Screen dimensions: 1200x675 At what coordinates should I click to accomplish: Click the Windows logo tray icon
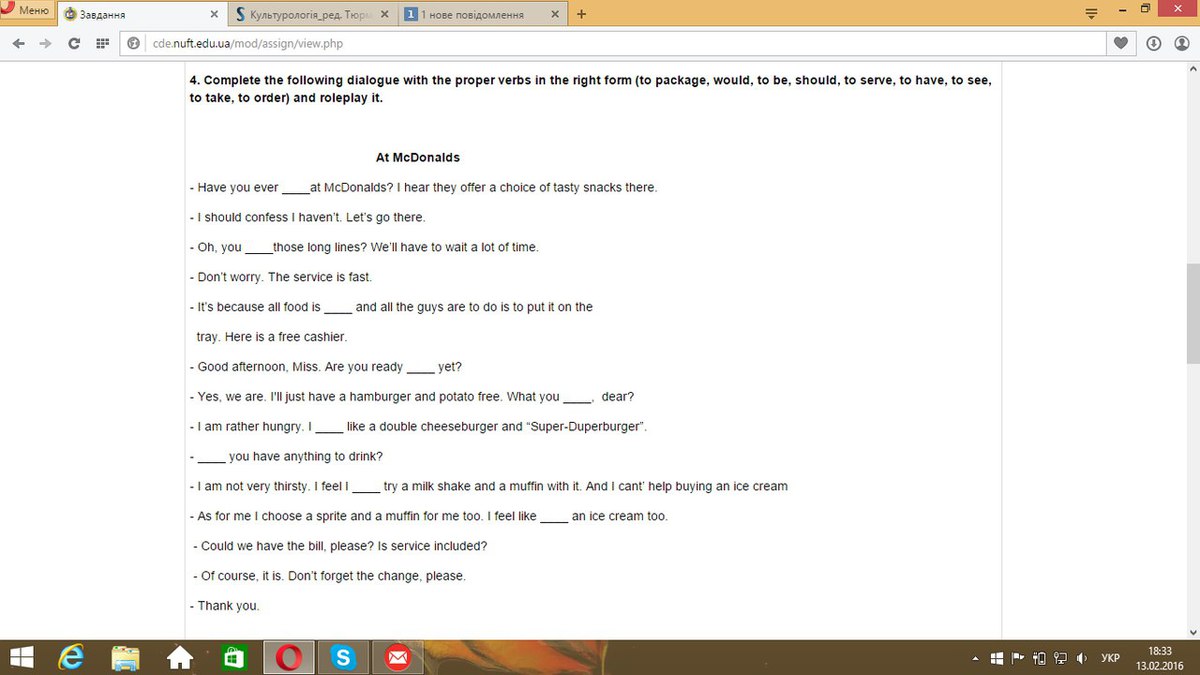point(997,659)
